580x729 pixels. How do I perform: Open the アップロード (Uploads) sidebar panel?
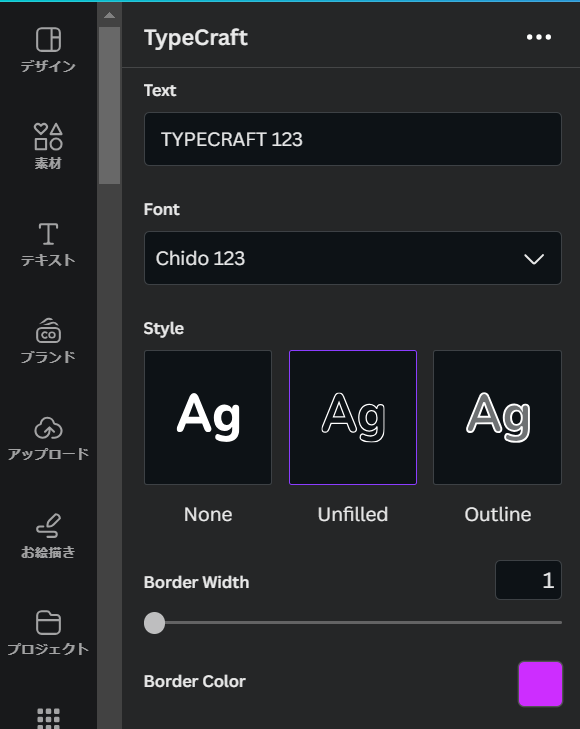[x=48, y=438]
